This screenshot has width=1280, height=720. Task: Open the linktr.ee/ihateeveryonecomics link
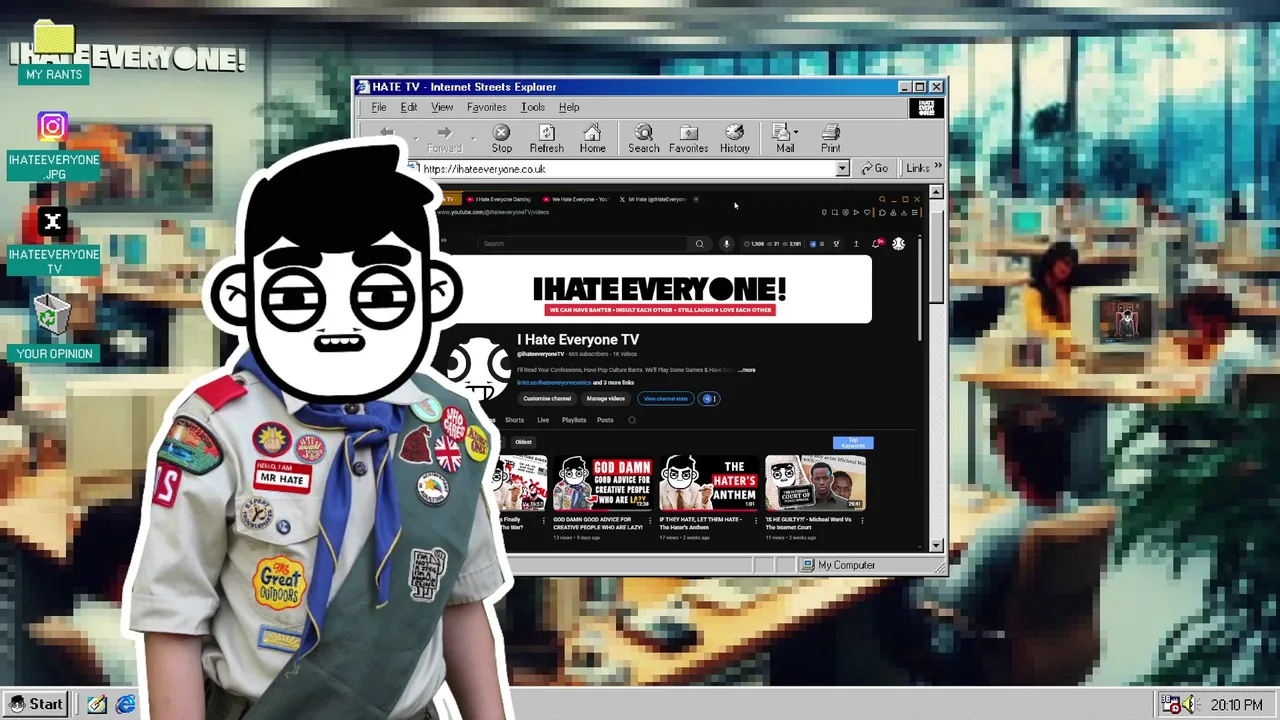554,383
